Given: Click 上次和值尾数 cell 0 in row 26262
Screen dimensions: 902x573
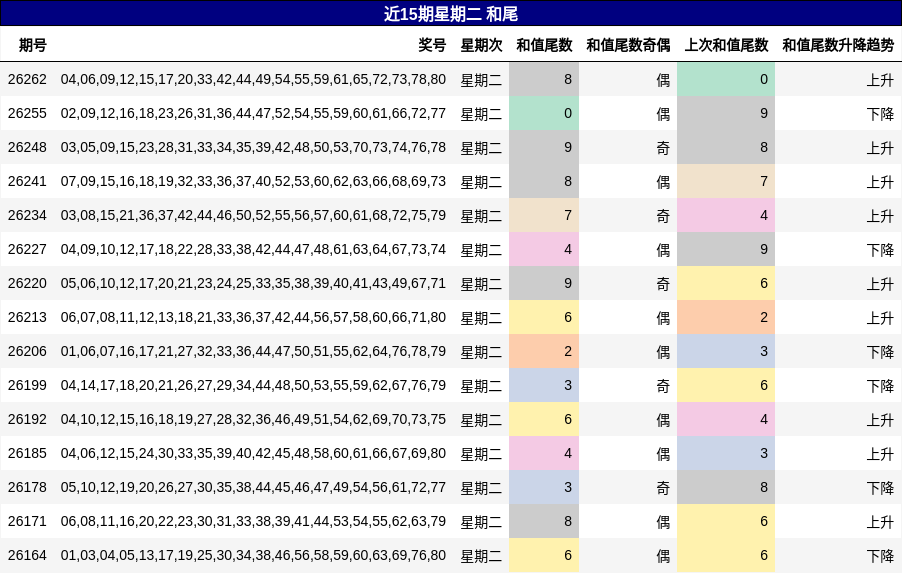Looking at the screenshot, I should (x=726, y=79).
